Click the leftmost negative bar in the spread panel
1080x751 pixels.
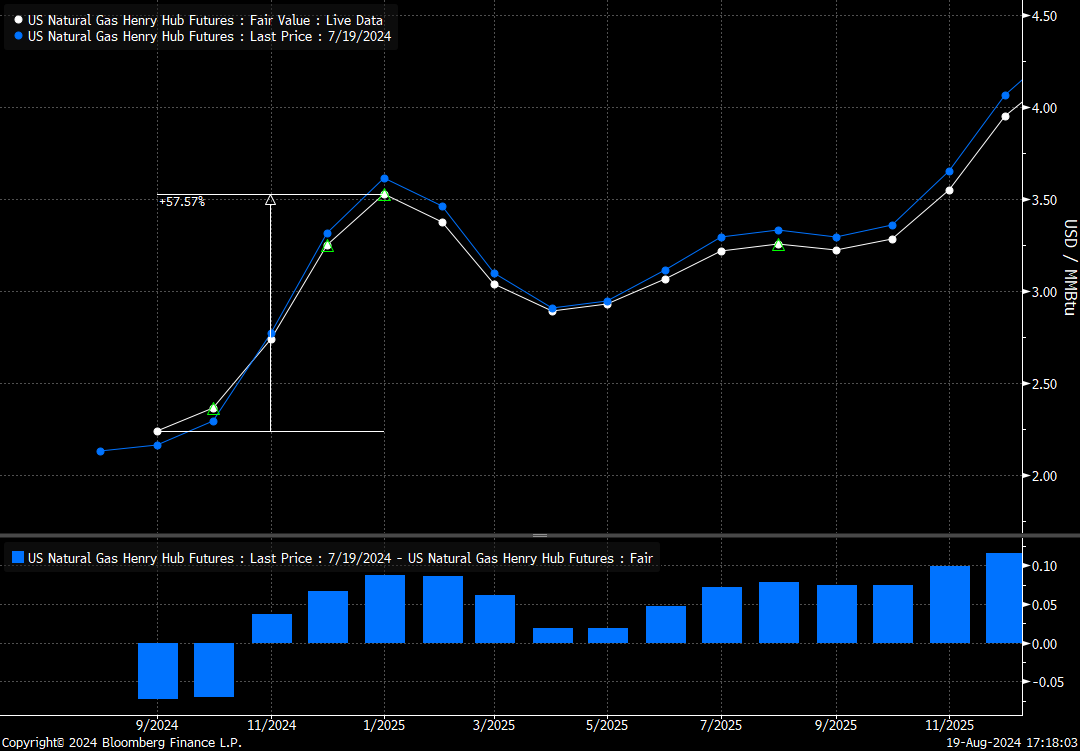tap(157, 670)
